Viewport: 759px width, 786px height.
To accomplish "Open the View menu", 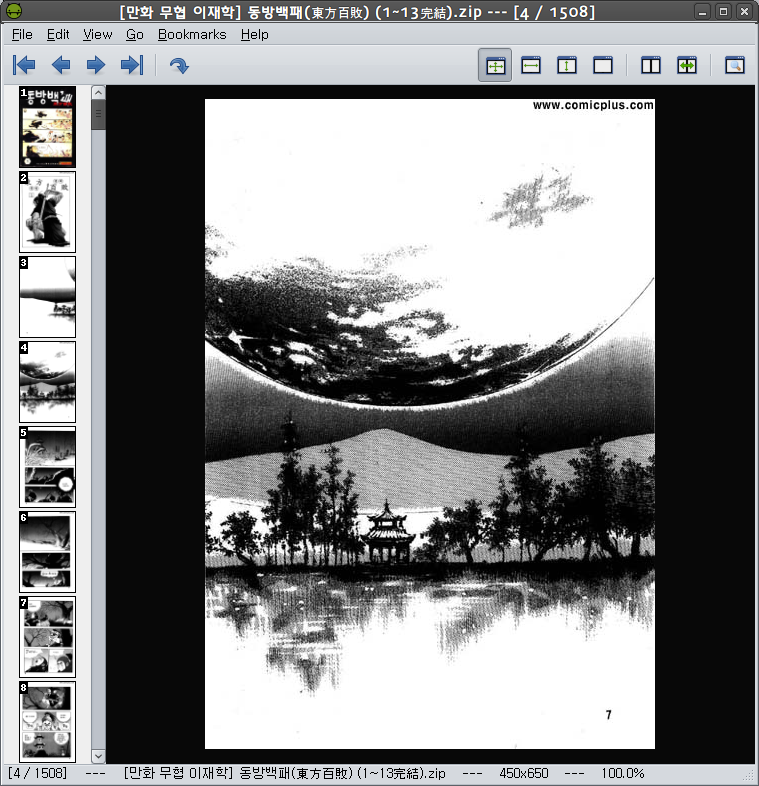I will tap(97, 34).
